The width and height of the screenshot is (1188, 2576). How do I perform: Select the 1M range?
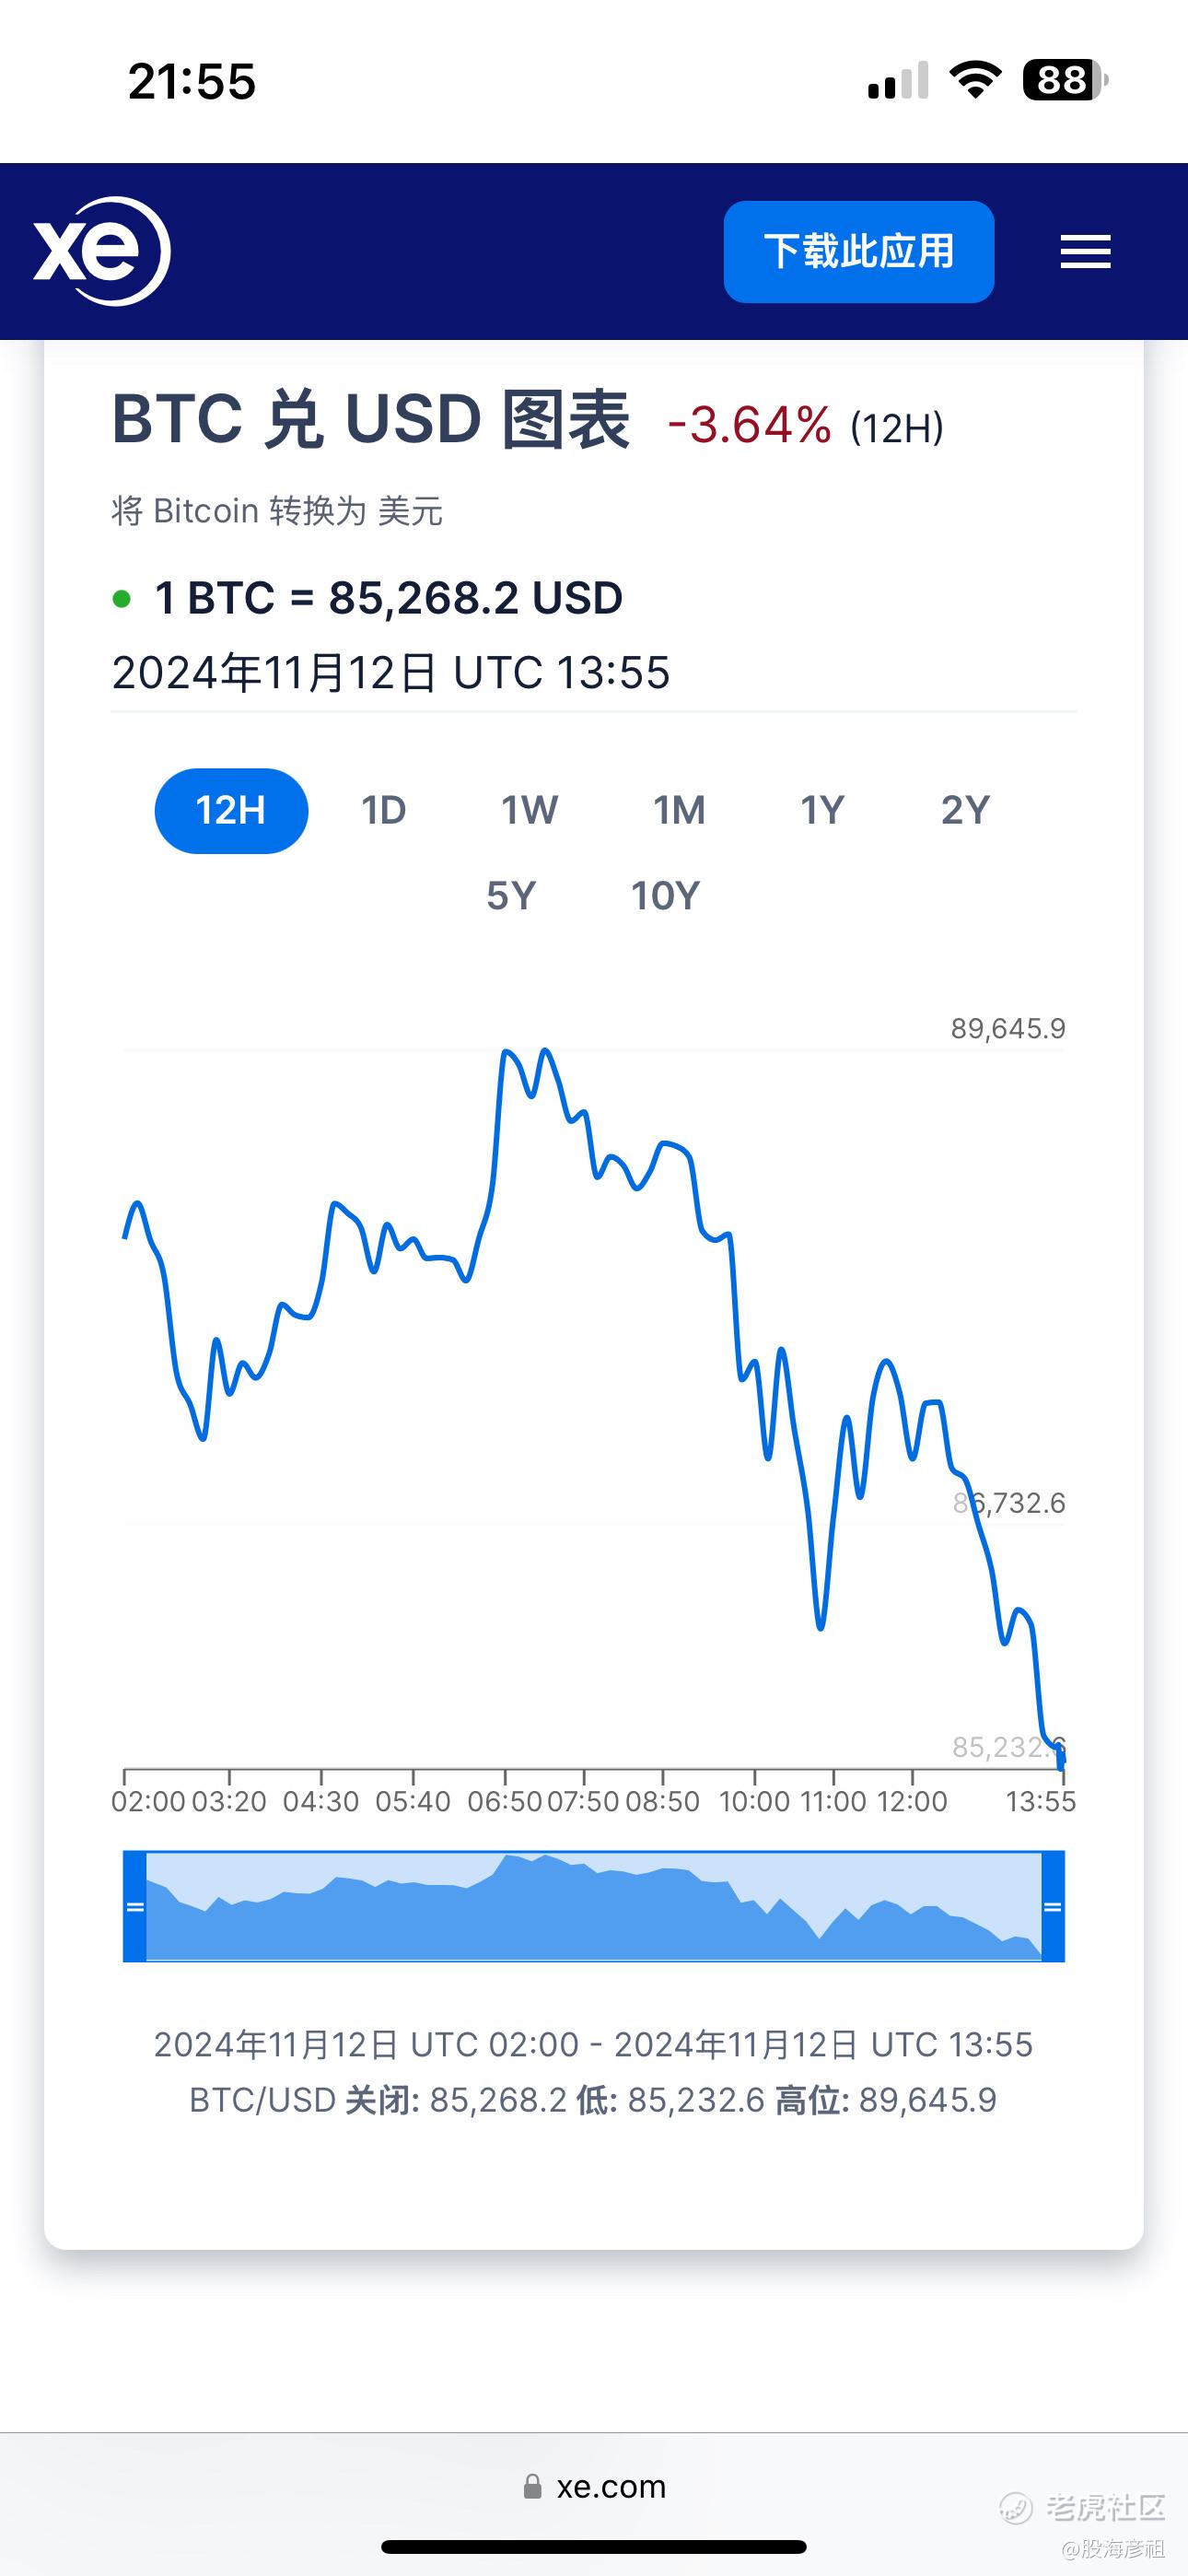[x=679, y=810]
